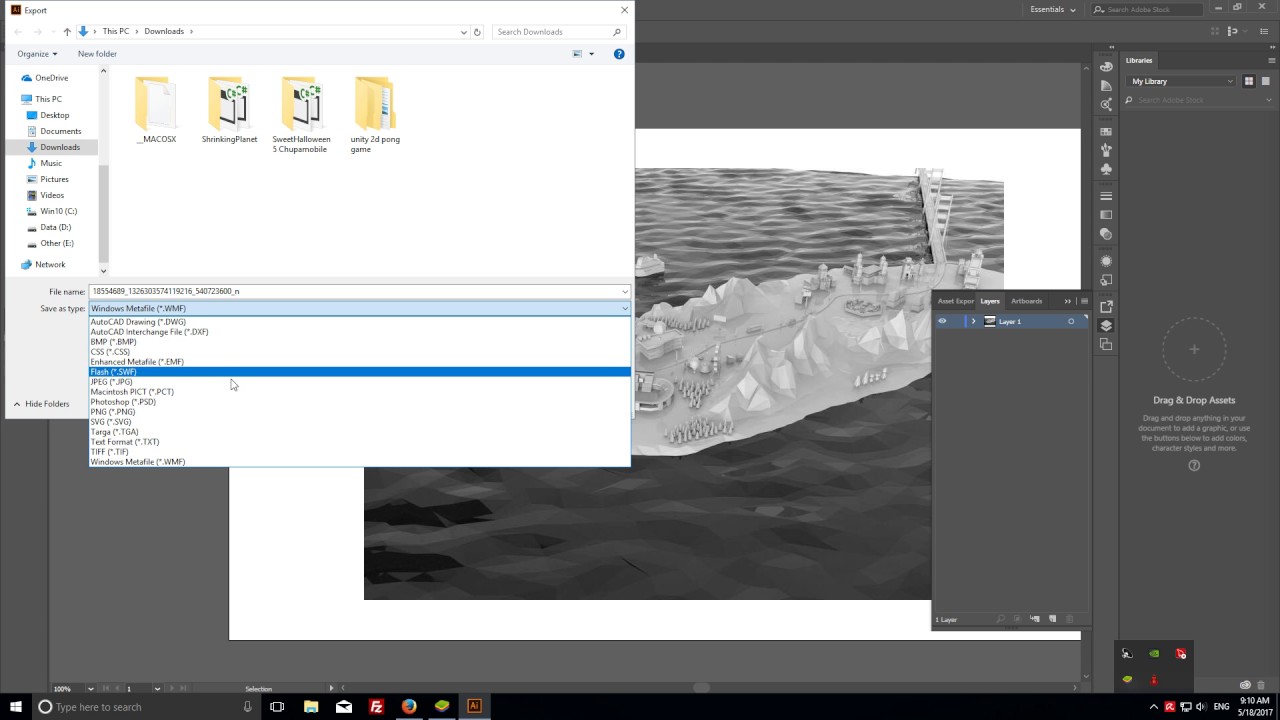Select Flash (*.SWF) file type
Screen dimensions: 1280x720
point(360,372)
